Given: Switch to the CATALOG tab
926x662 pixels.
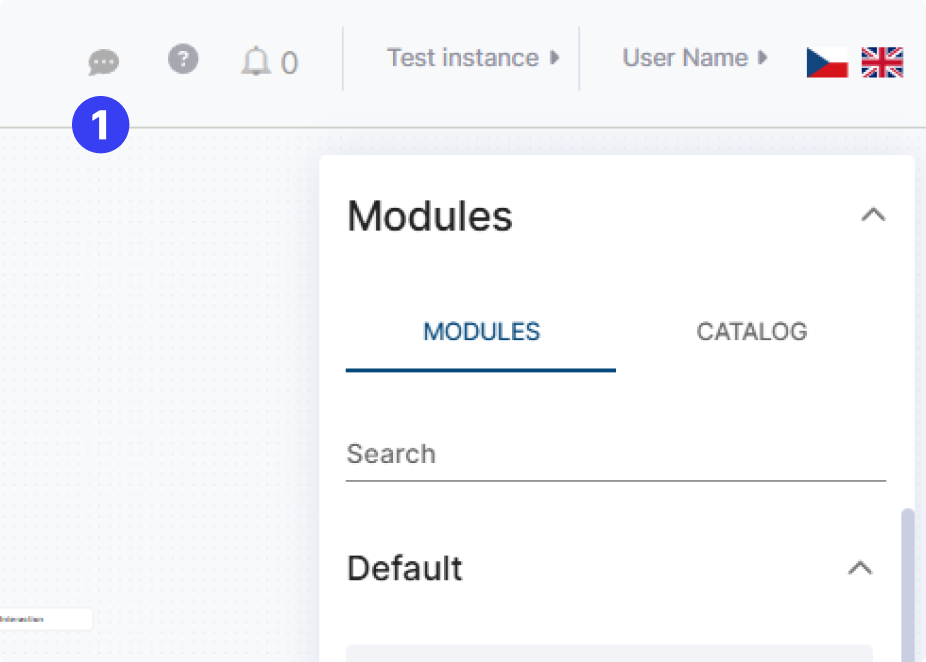Looking at the screenshot, I should (751, 332).
